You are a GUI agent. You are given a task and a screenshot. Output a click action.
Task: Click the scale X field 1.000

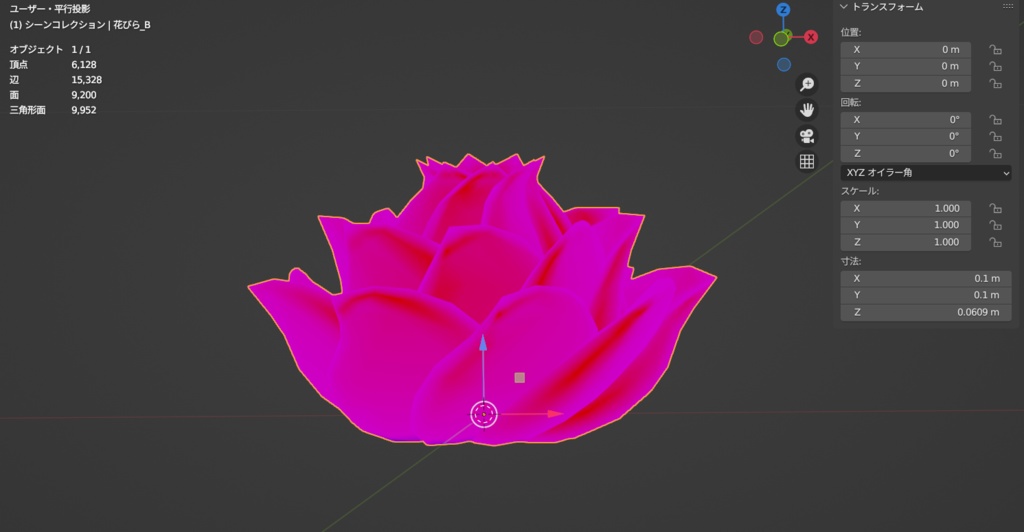(x=905, y=208)
